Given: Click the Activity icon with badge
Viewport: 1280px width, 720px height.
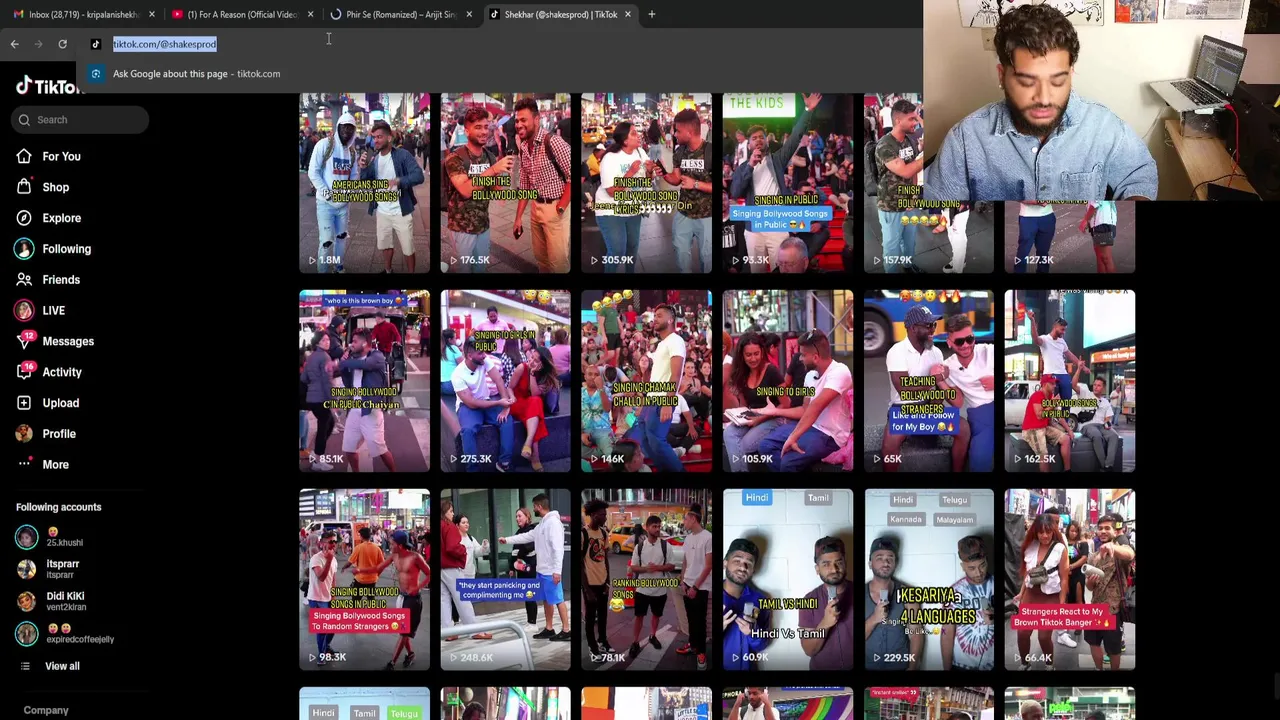Looking at the screenshot, I should point(24,372).
